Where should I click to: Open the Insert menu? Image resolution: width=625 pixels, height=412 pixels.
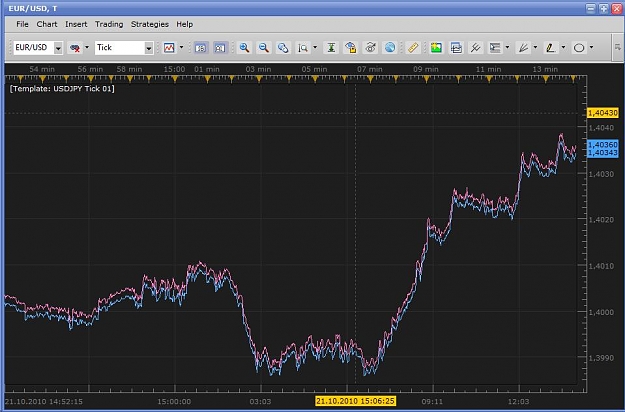[76, 24]
